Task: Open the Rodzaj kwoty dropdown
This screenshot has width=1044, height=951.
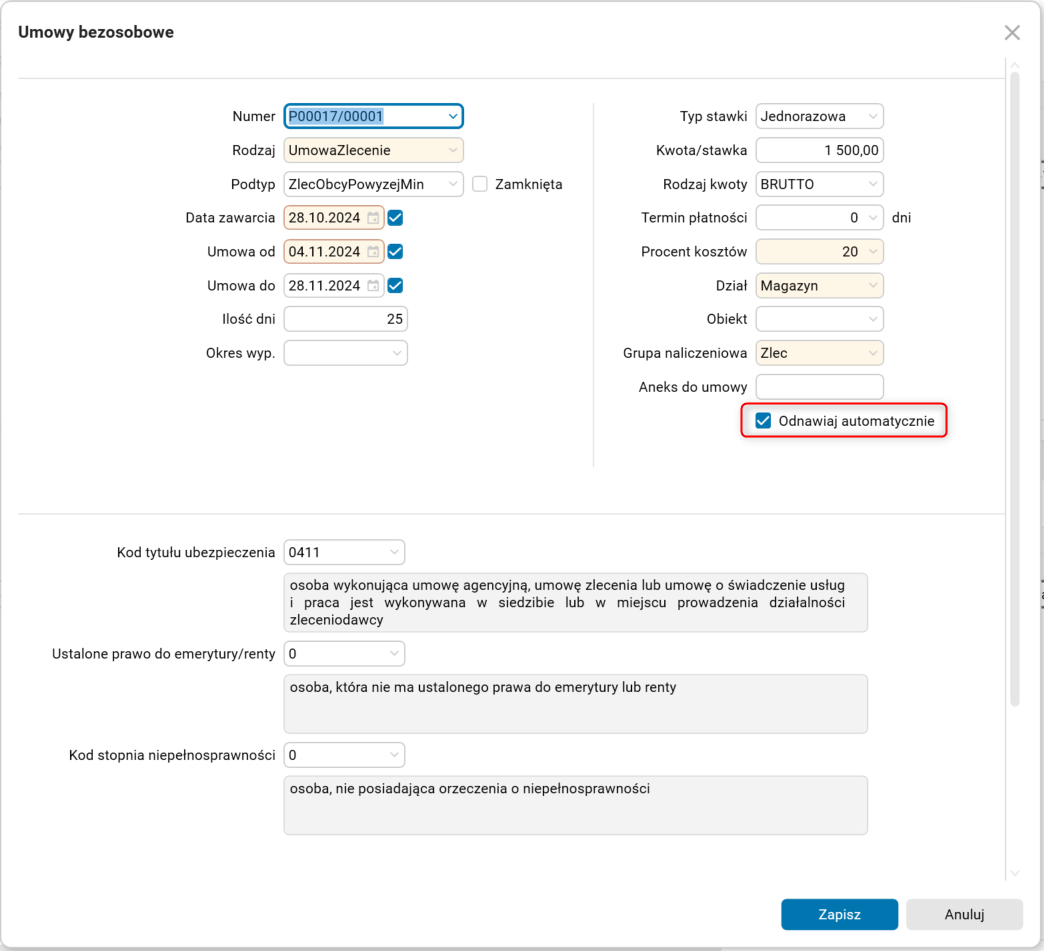Action: click(x=874, y=184)
